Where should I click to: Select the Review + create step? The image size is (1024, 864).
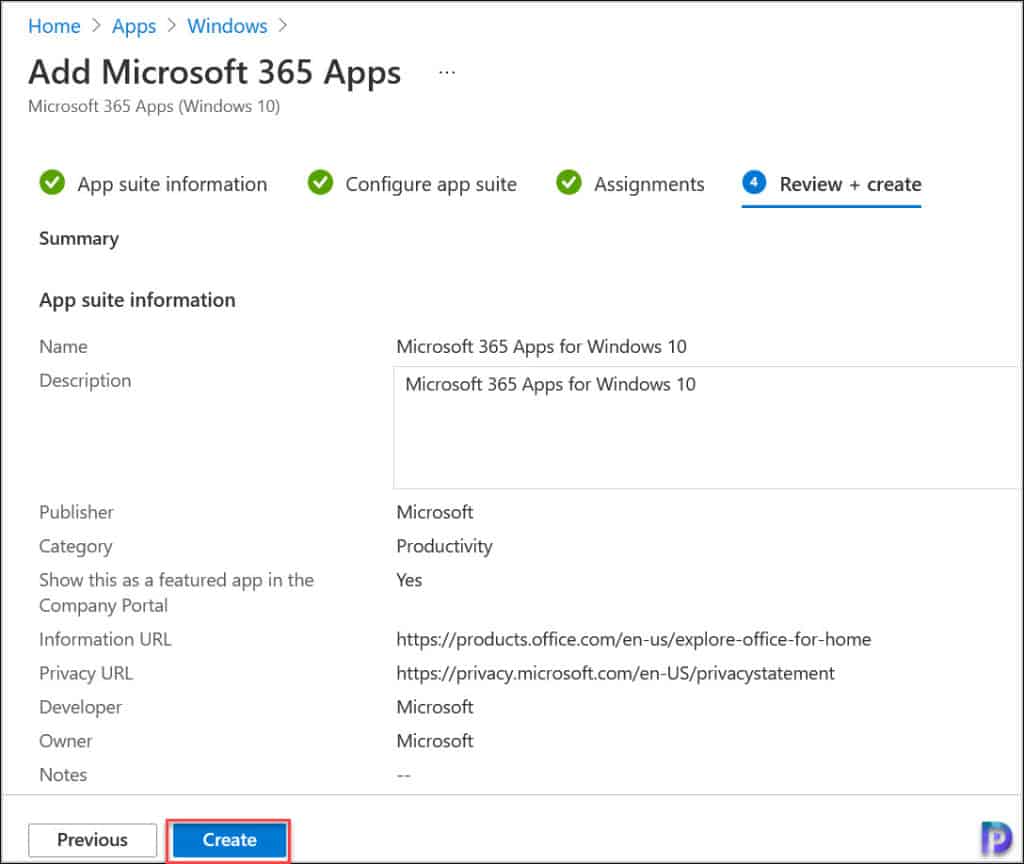click(850, 185)
